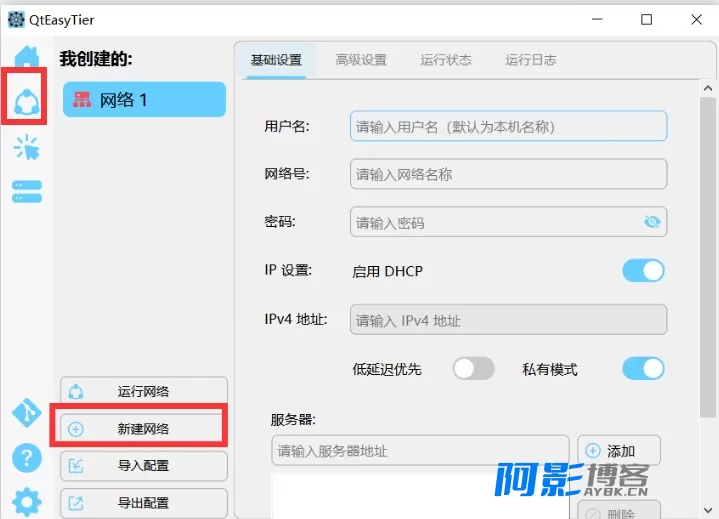Viewport: 719px width, 519px height.
Task: Open the one-click cursor sidebar icon
Action: [x=27, y=147]
